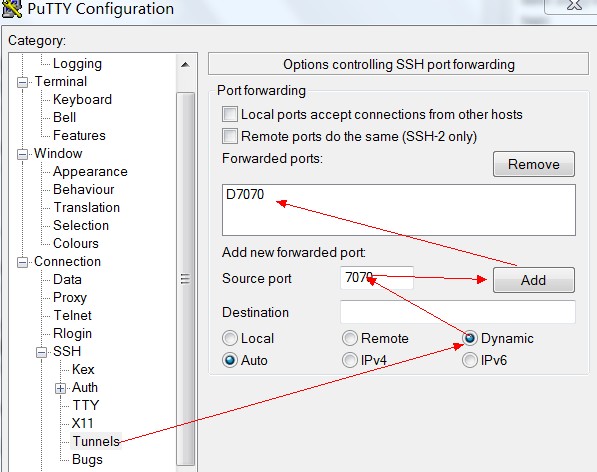Check Remote ports do the same option
Screen dimensions: 597x472
click(230, 136)
